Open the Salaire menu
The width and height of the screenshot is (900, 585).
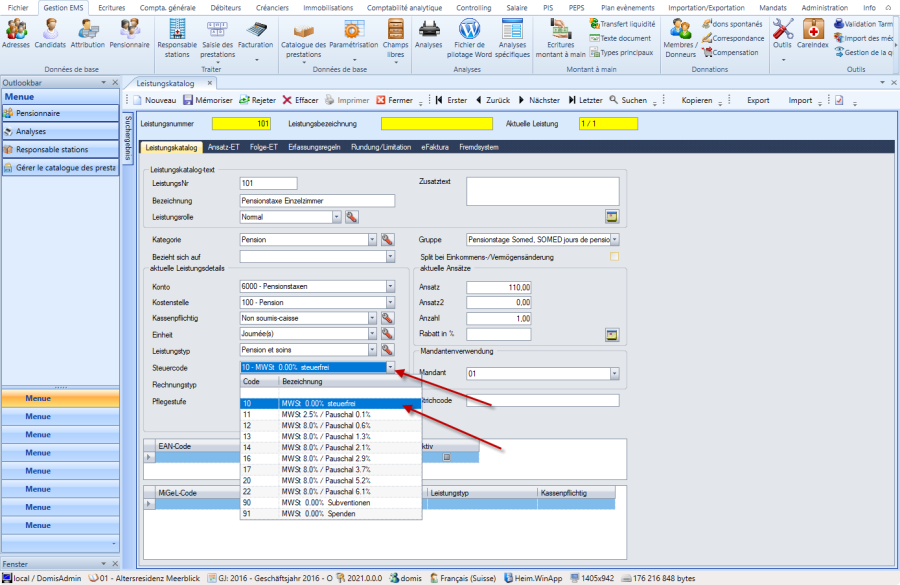pos(517,7)
